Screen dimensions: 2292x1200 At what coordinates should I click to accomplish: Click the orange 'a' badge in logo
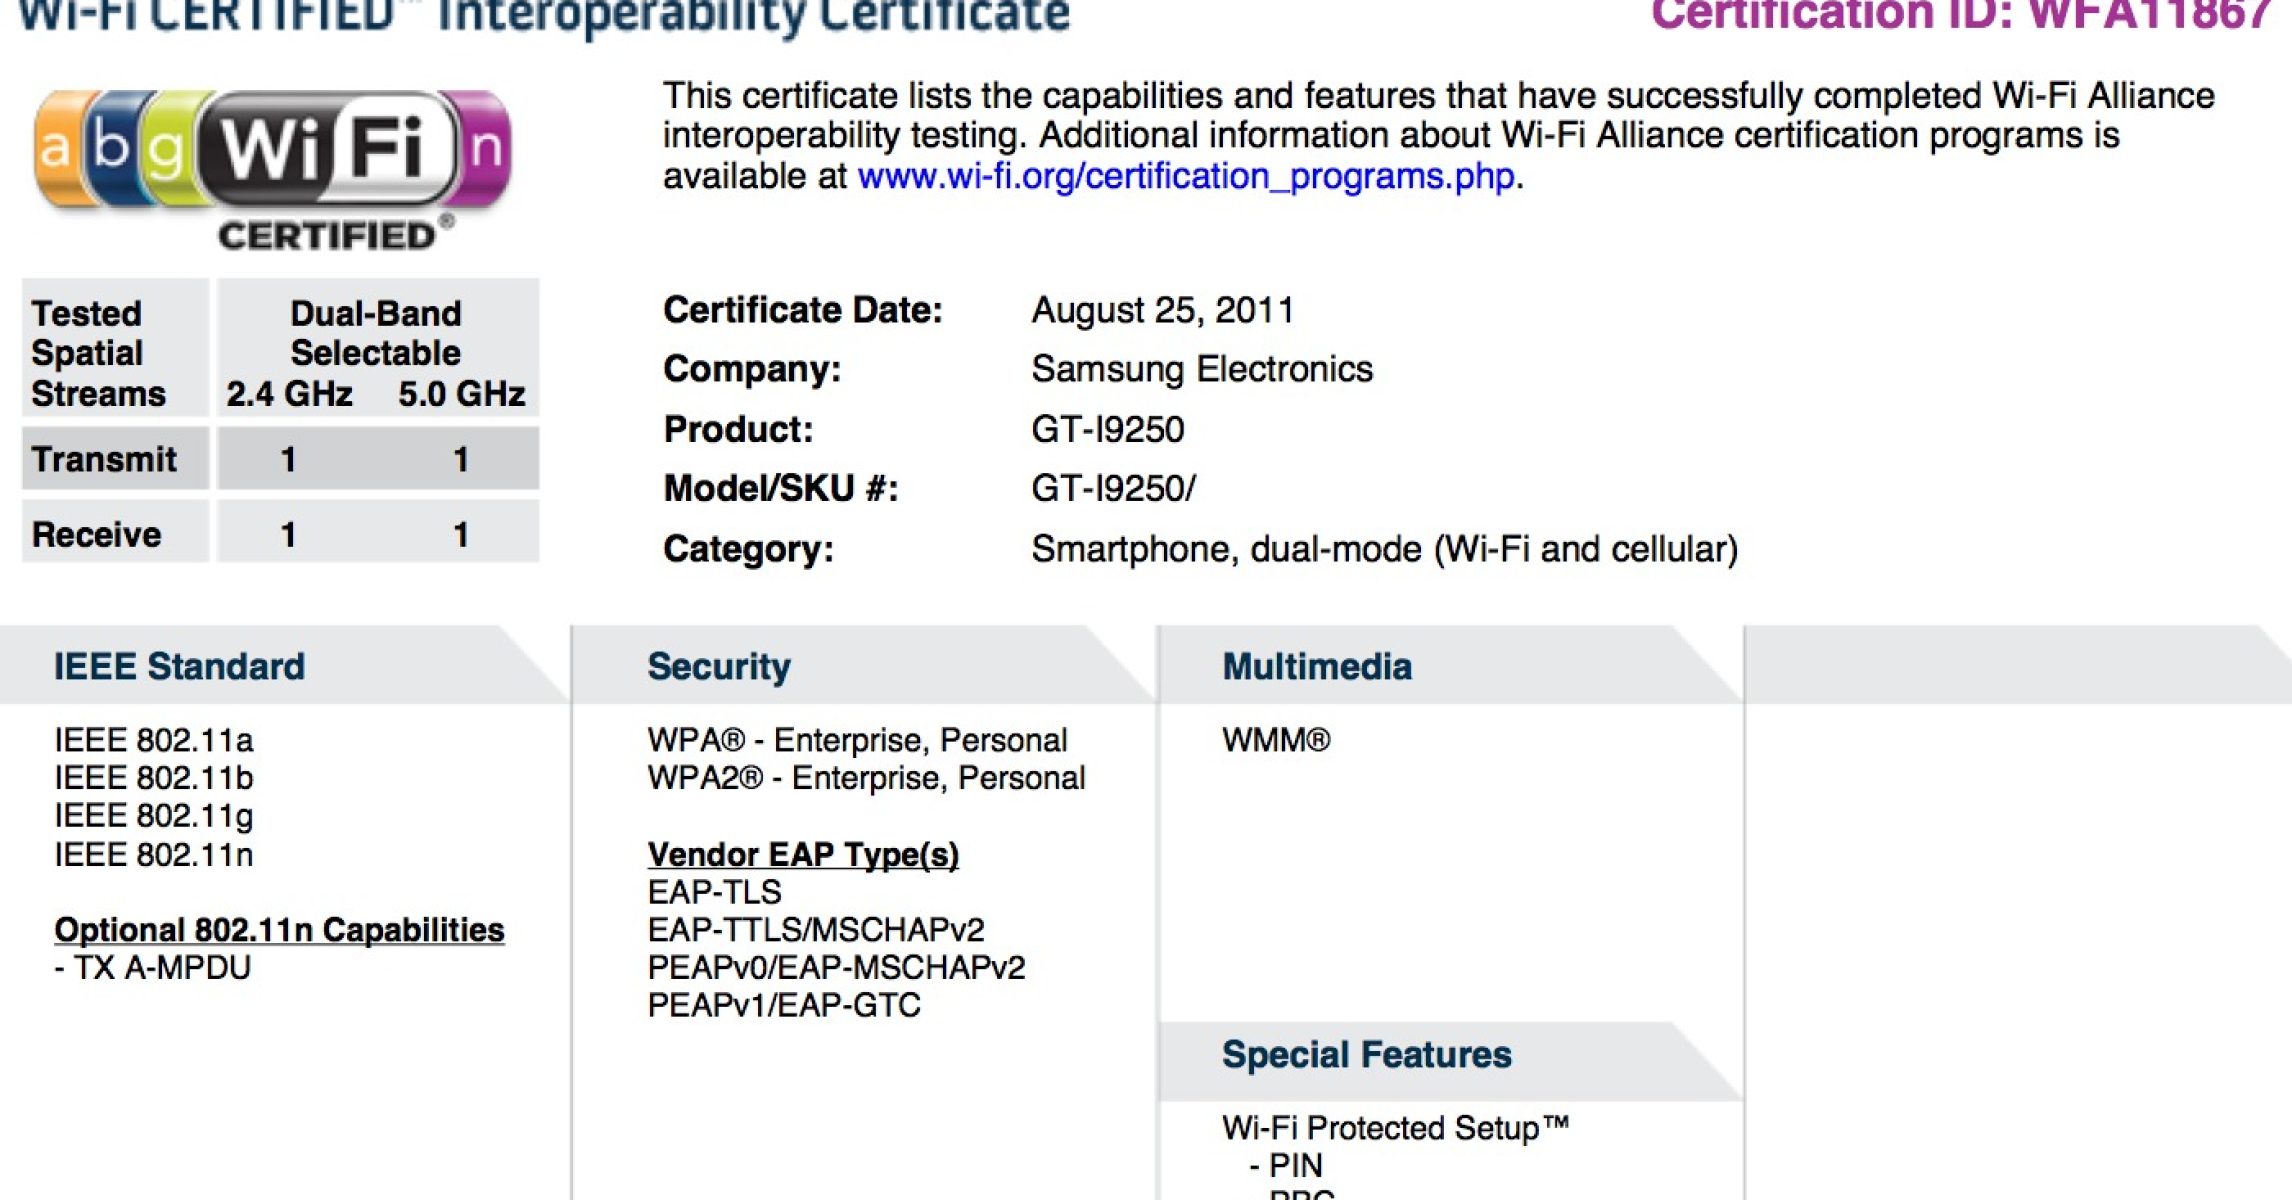[x=56, y=150]
